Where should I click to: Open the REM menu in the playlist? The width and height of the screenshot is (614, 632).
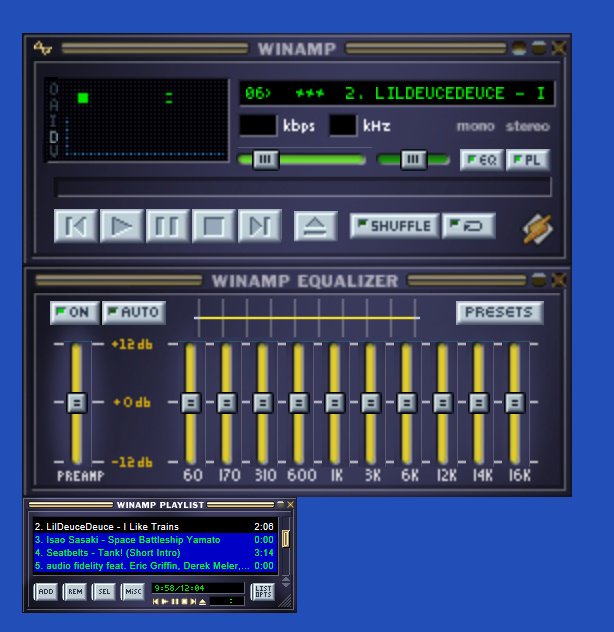coord(75,591)
